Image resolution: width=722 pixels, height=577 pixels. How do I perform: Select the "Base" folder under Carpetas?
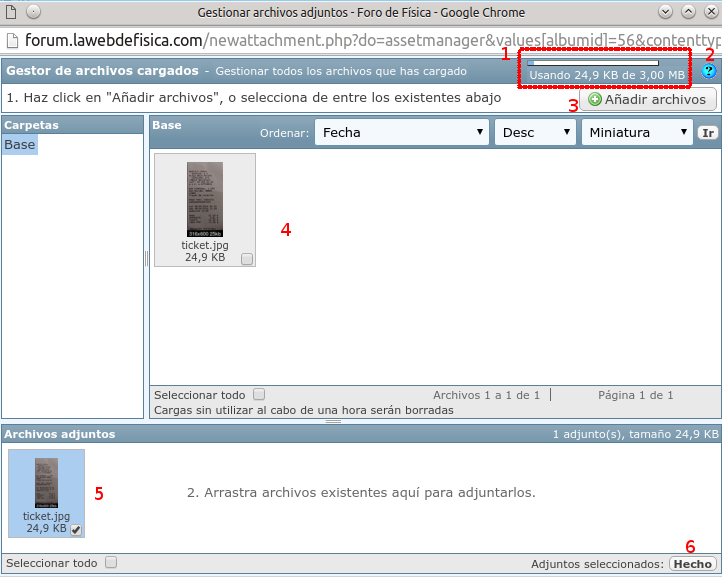pos(20,145)
